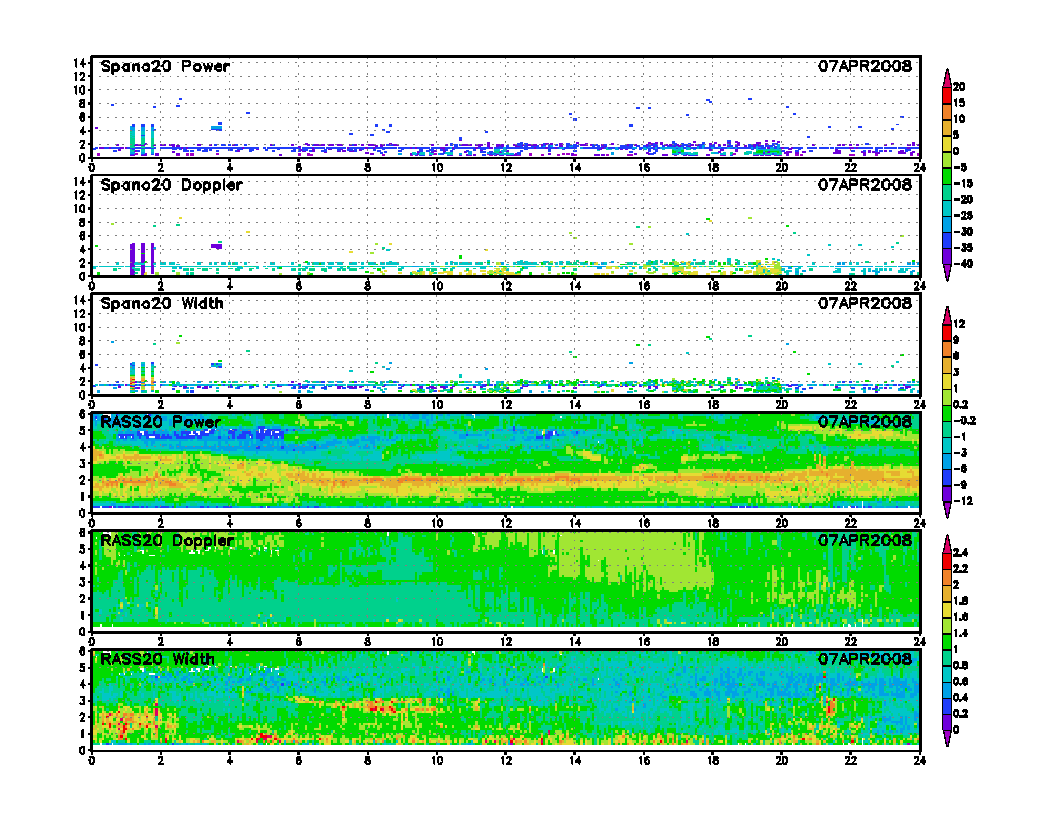Click the "1.4" label on the bottom colorbar
1056x816 pixels.
960,633
